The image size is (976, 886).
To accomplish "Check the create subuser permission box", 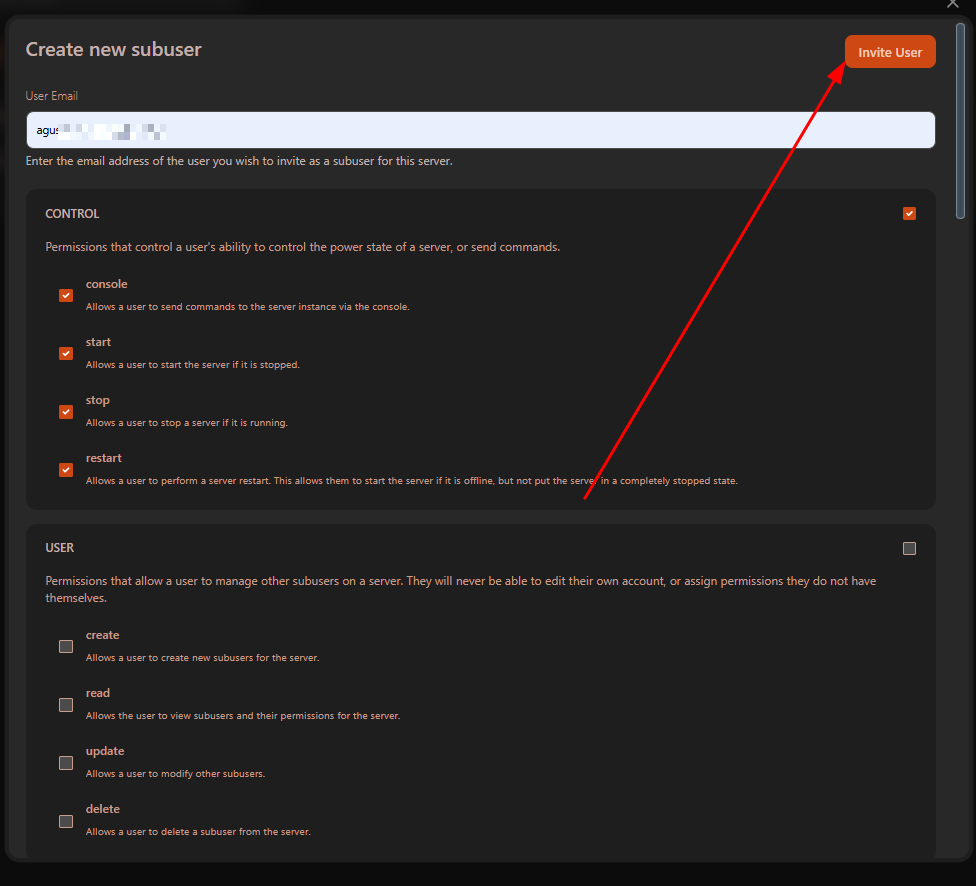I will [x=66, y=646].
